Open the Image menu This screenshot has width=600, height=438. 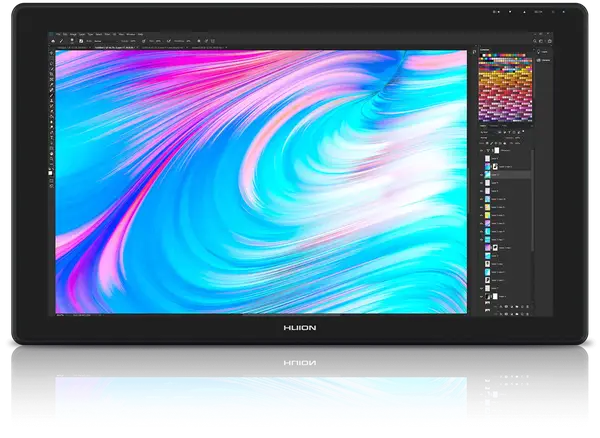(73, 34)
